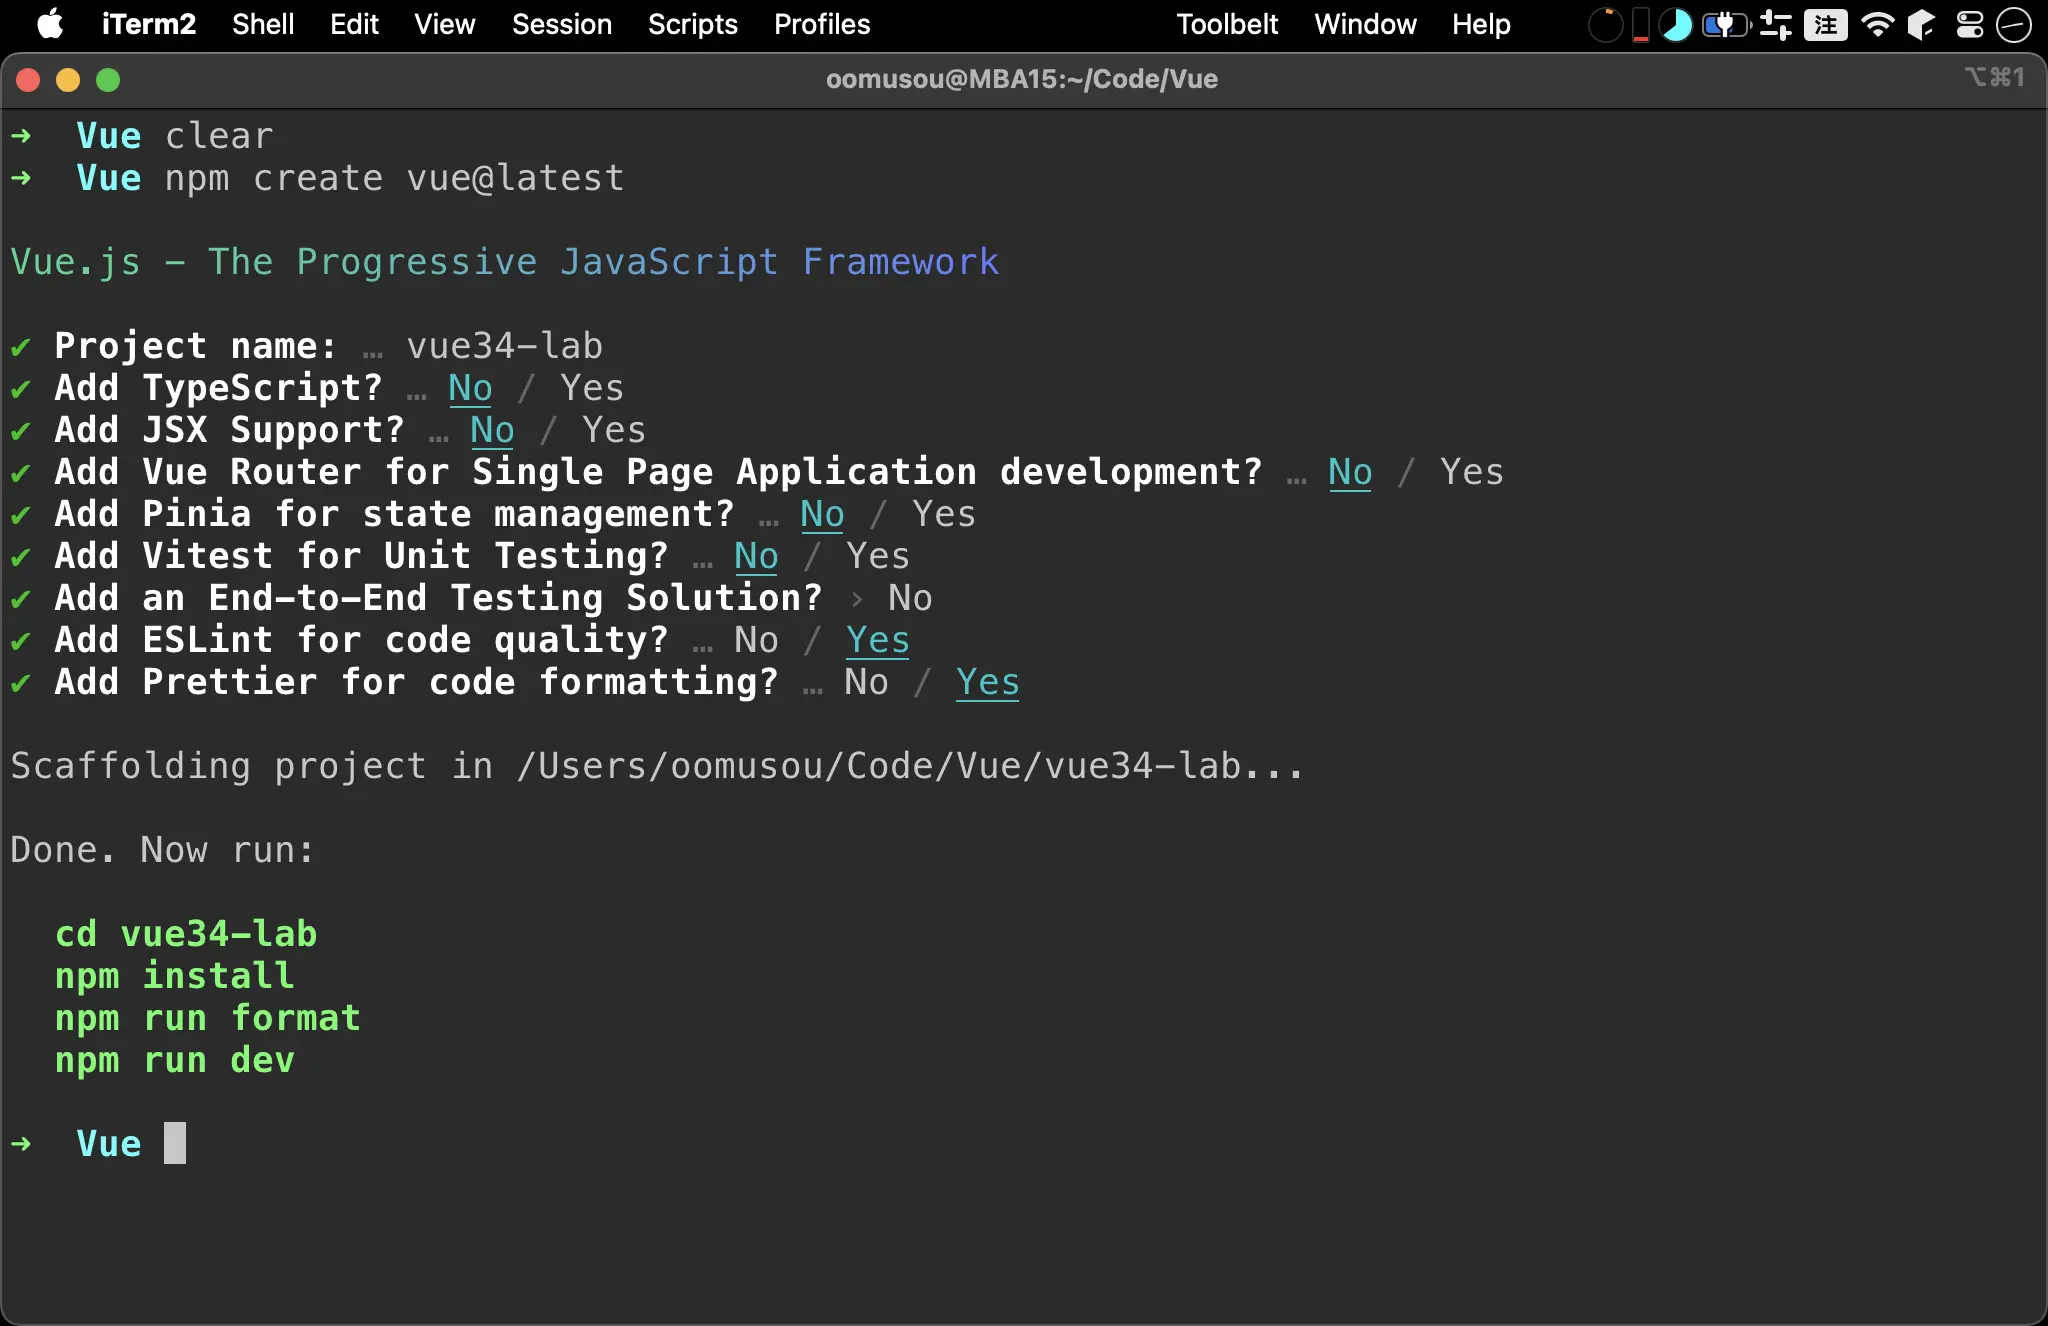This screenshot has height=1326, width=2048.
Task: Click the 'cd vue34-lab' command line
Action: [186, 934]
